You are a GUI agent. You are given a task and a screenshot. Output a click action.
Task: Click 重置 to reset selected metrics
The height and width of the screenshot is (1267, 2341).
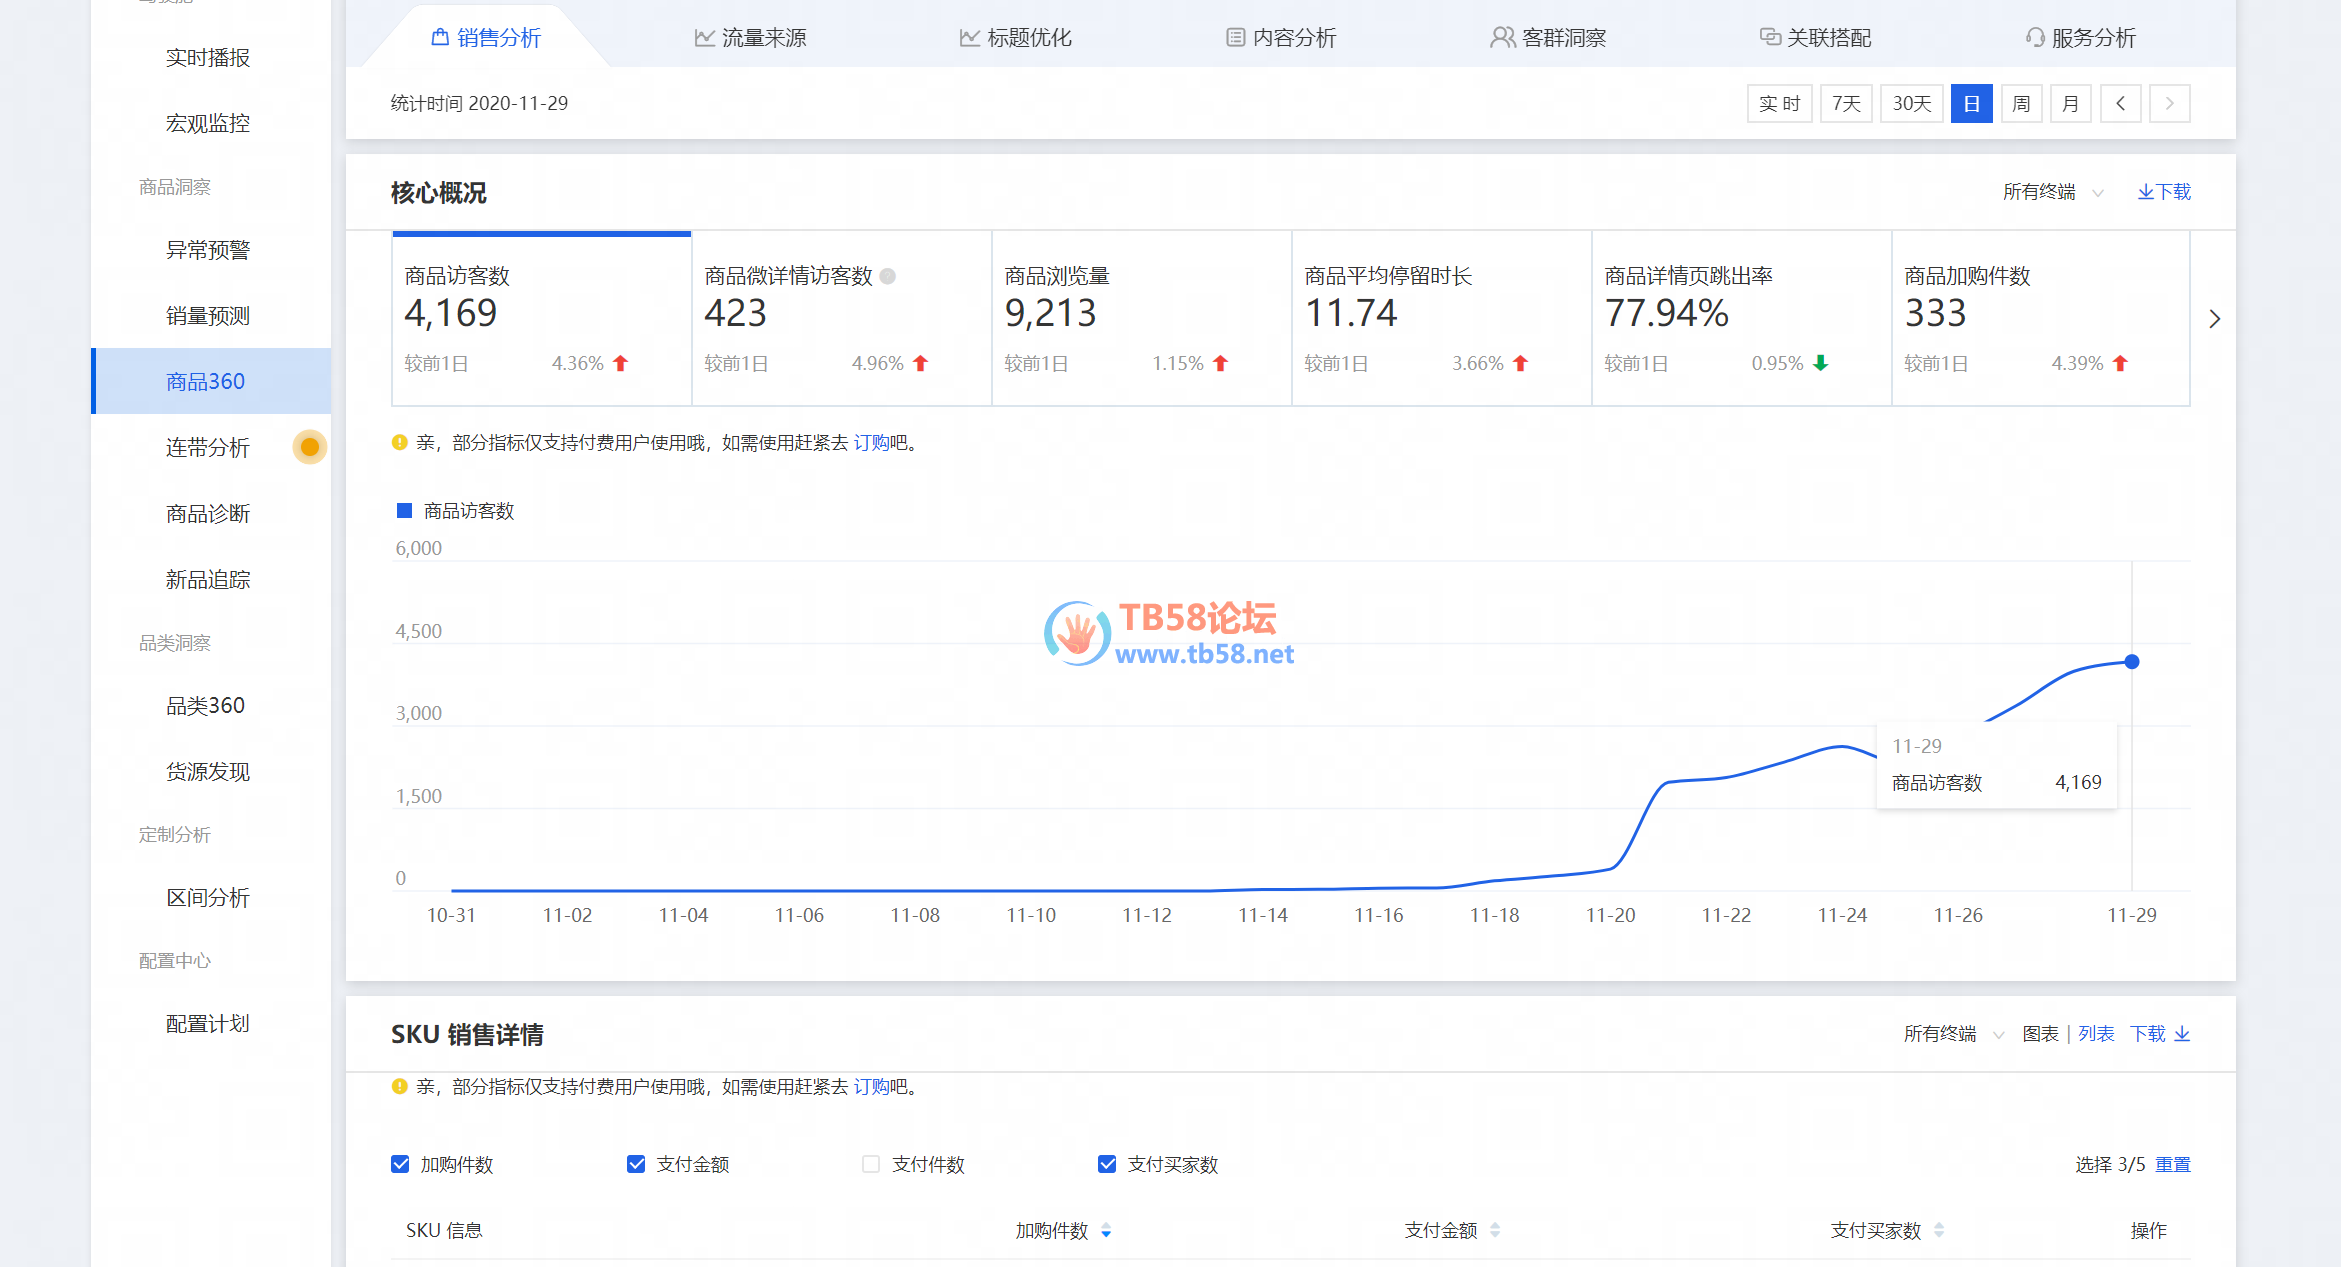click(x=2173, y=1164)
